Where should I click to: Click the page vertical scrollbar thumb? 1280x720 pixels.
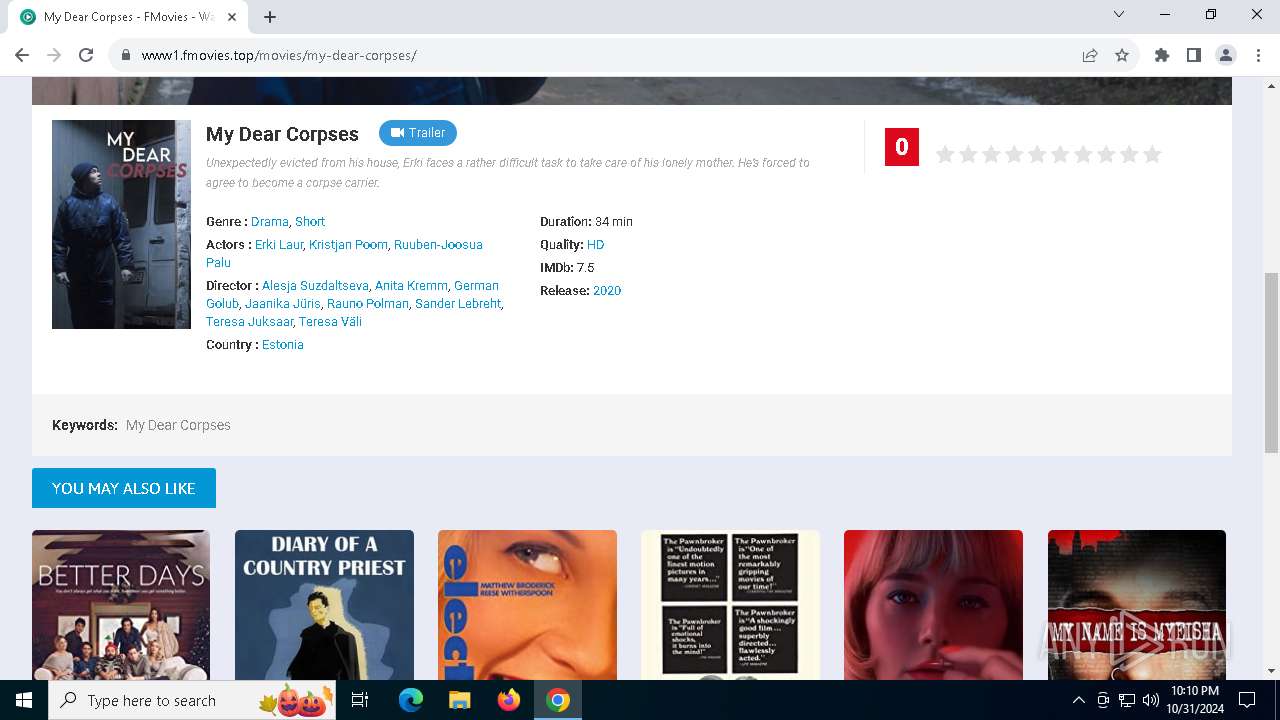coord(1271,362)
